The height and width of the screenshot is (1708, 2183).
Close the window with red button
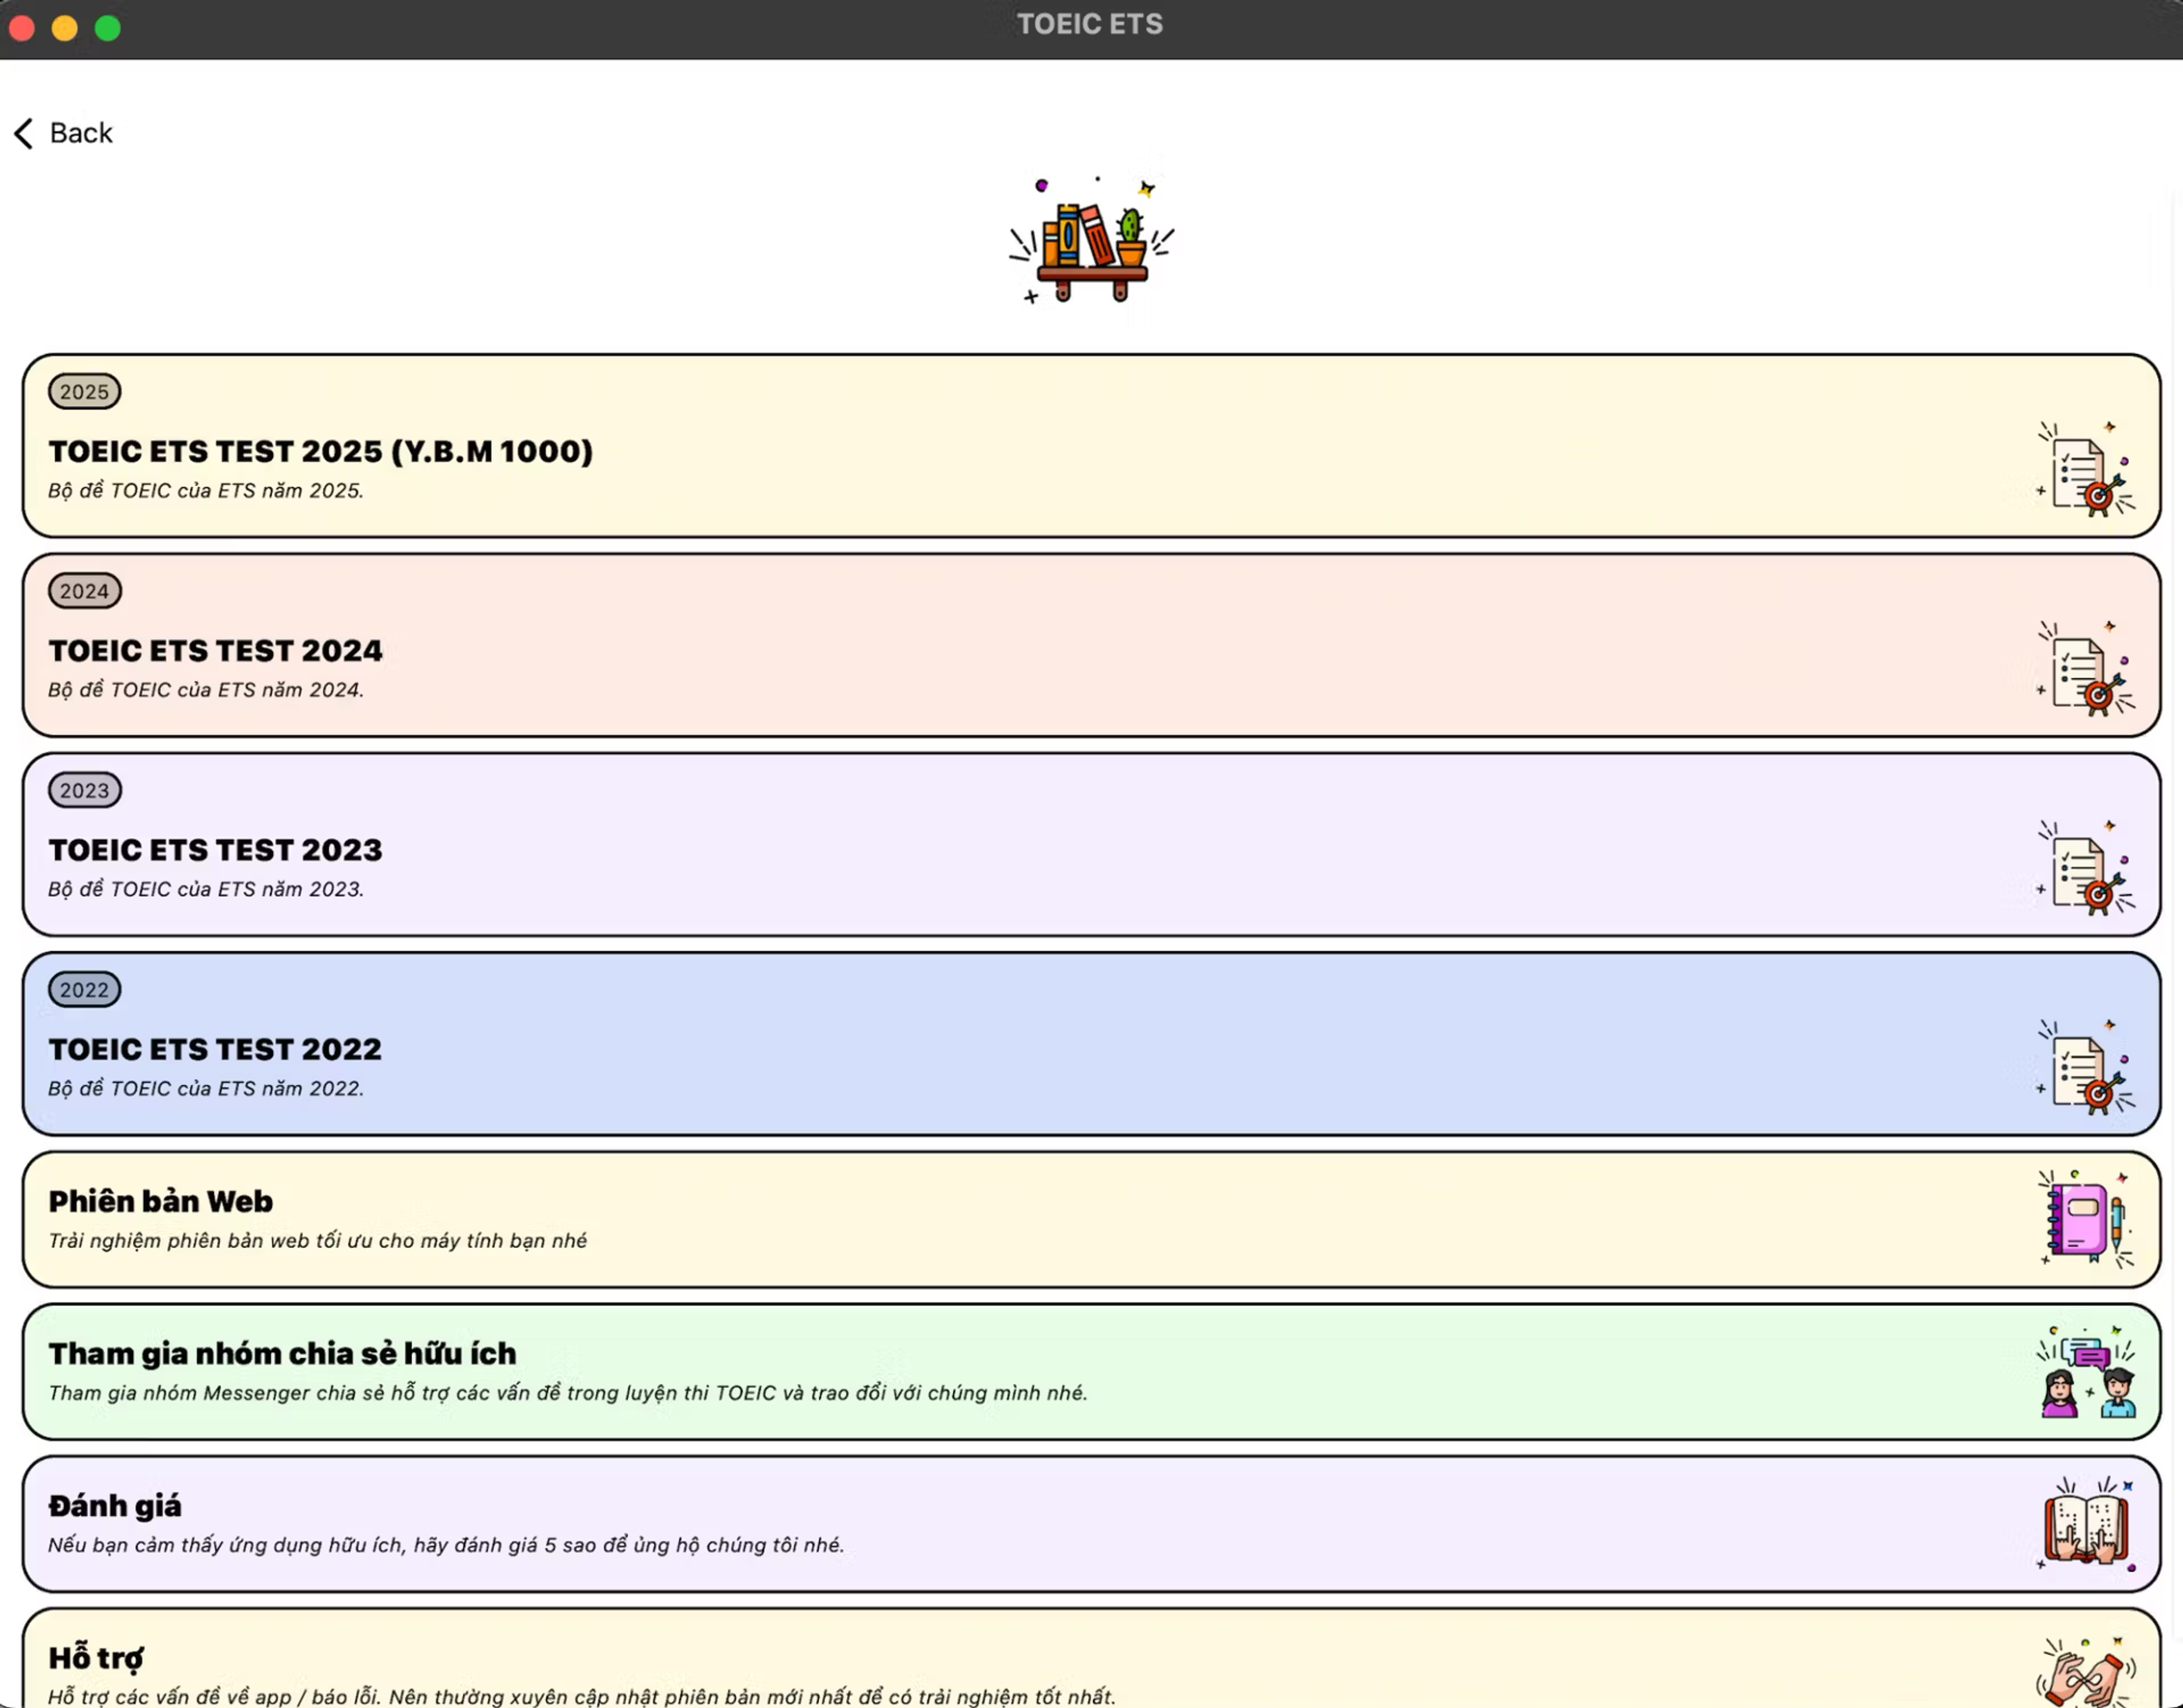[22, 28]
